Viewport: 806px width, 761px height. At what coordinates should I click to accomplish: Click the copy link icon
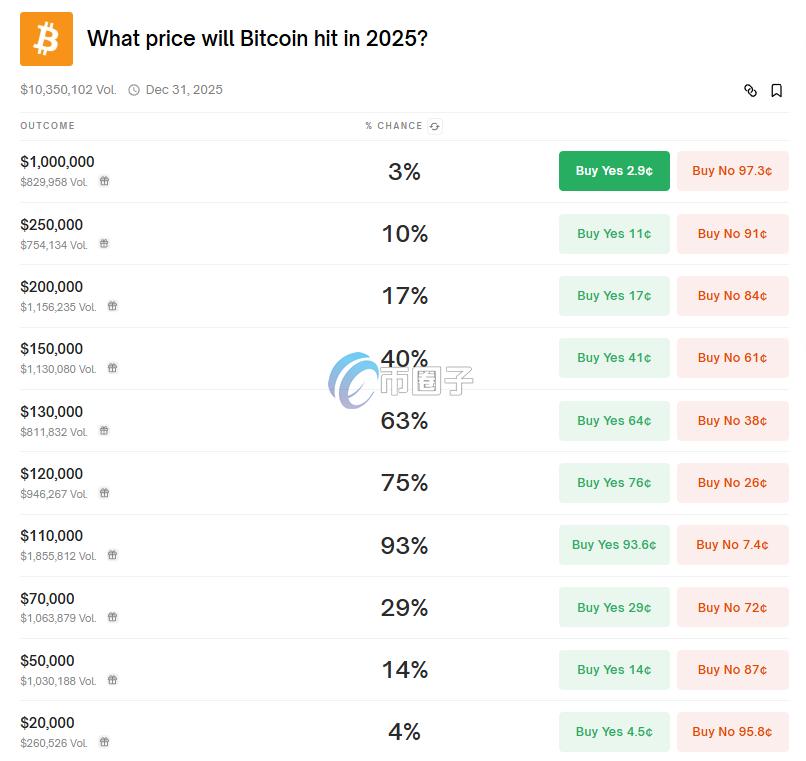[x=751, y=90]
